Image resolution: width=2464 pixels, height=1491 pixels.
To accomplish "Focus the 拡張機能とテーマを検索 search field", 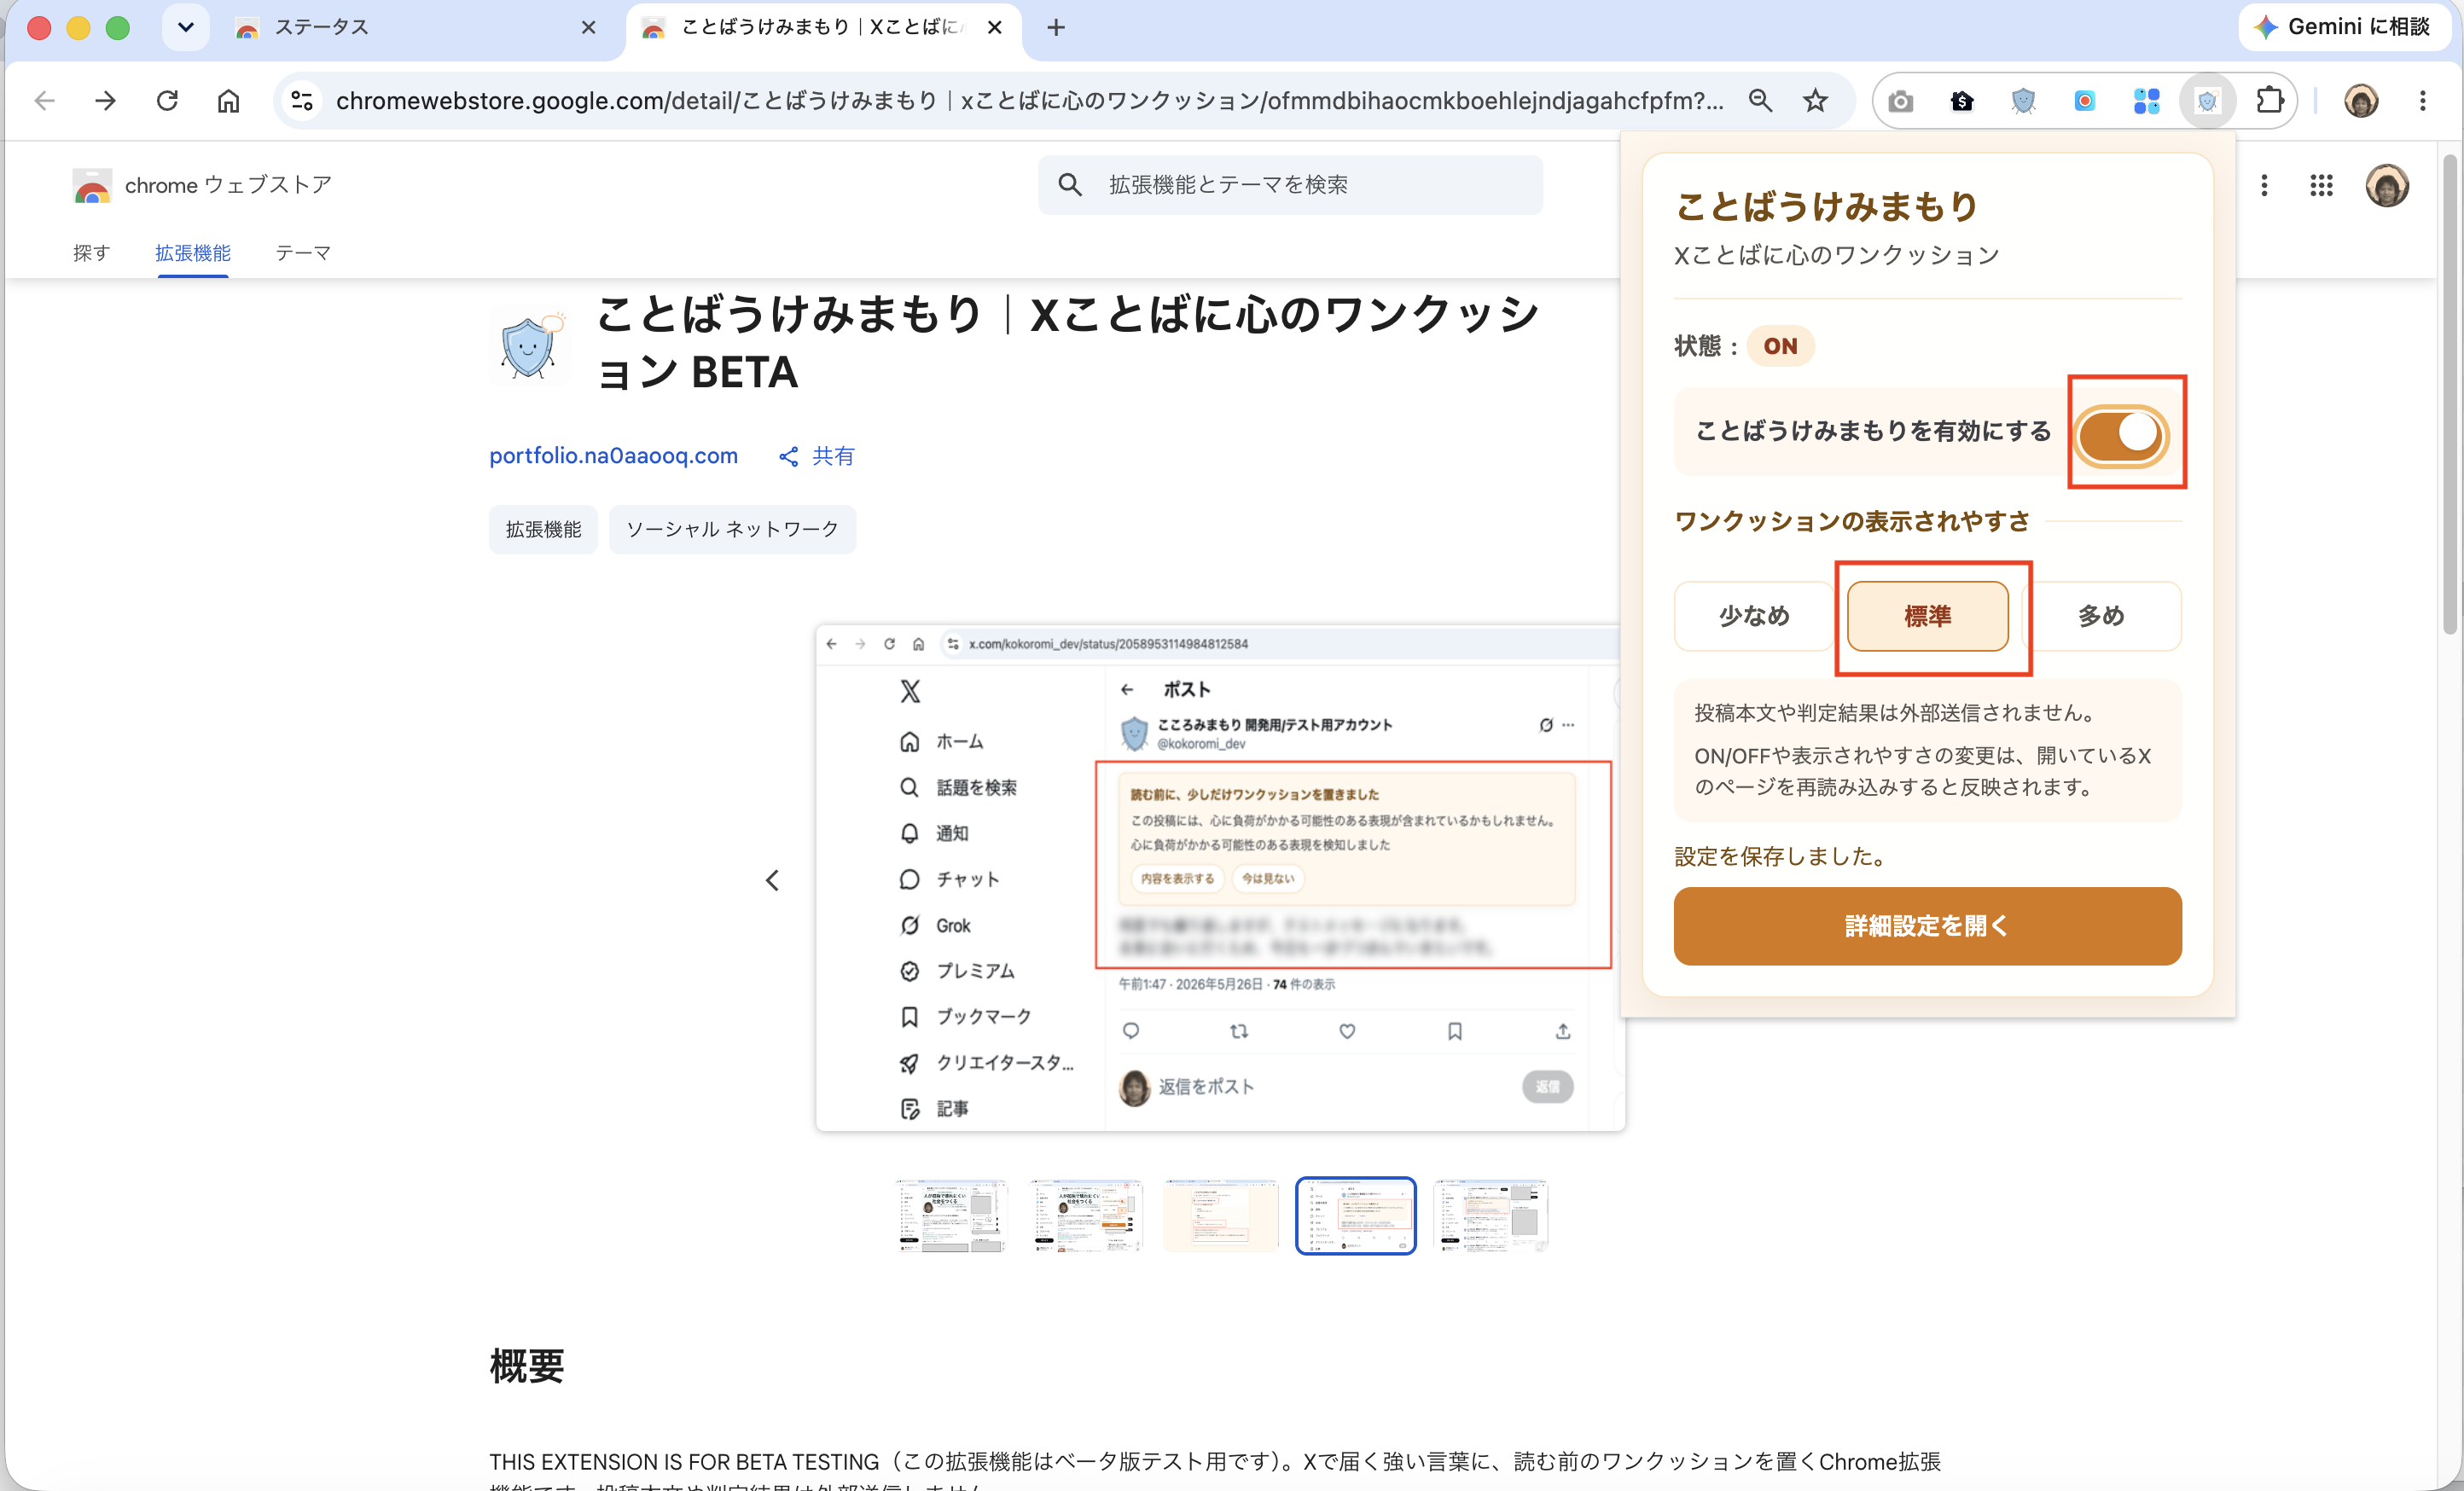I will (x=1290, y=185).
